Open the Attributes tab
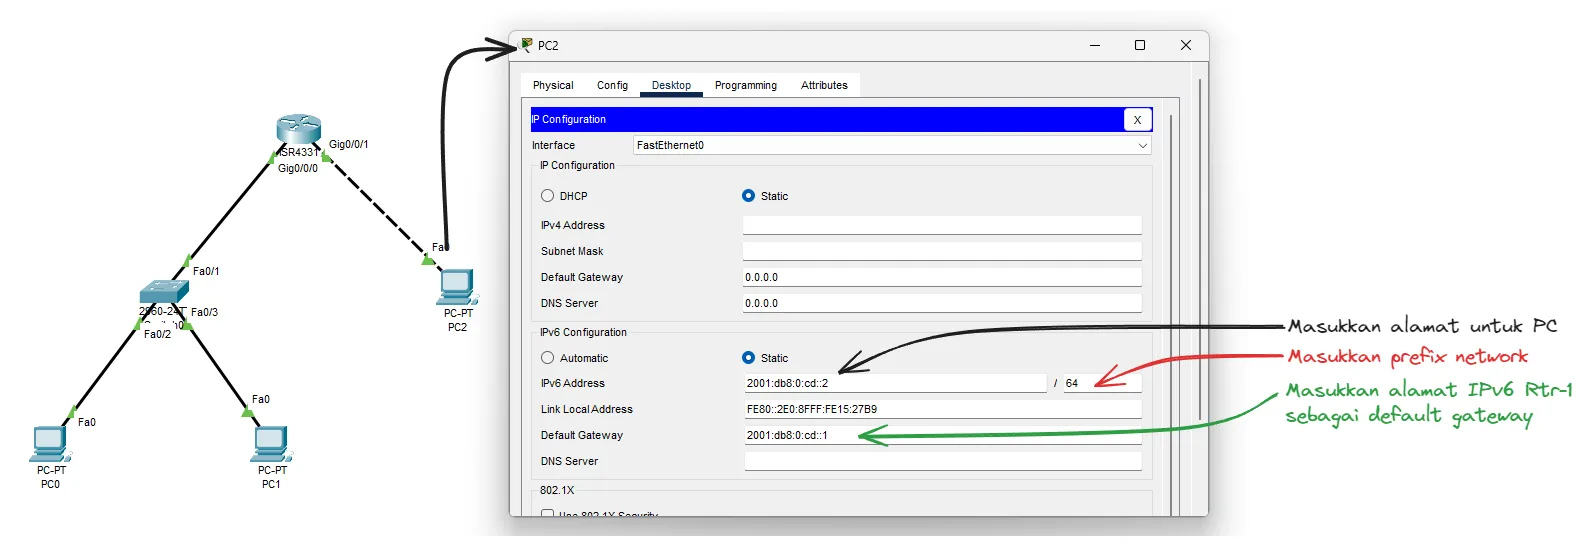This screenshot has height=546, width=1582. click(x=824, y=86)
